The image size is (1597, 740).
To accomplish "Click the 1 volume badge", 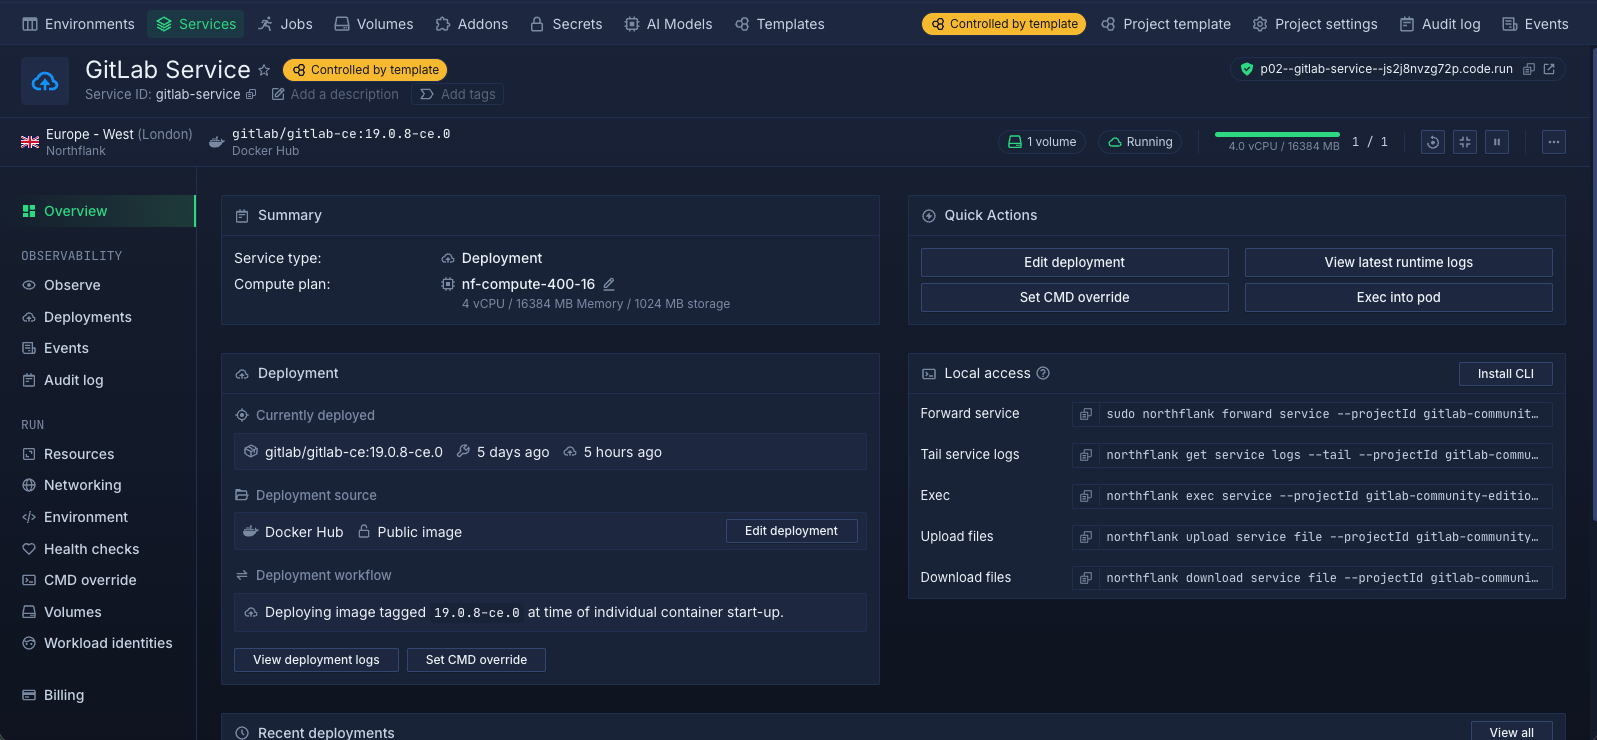I will coord(1042,142).
